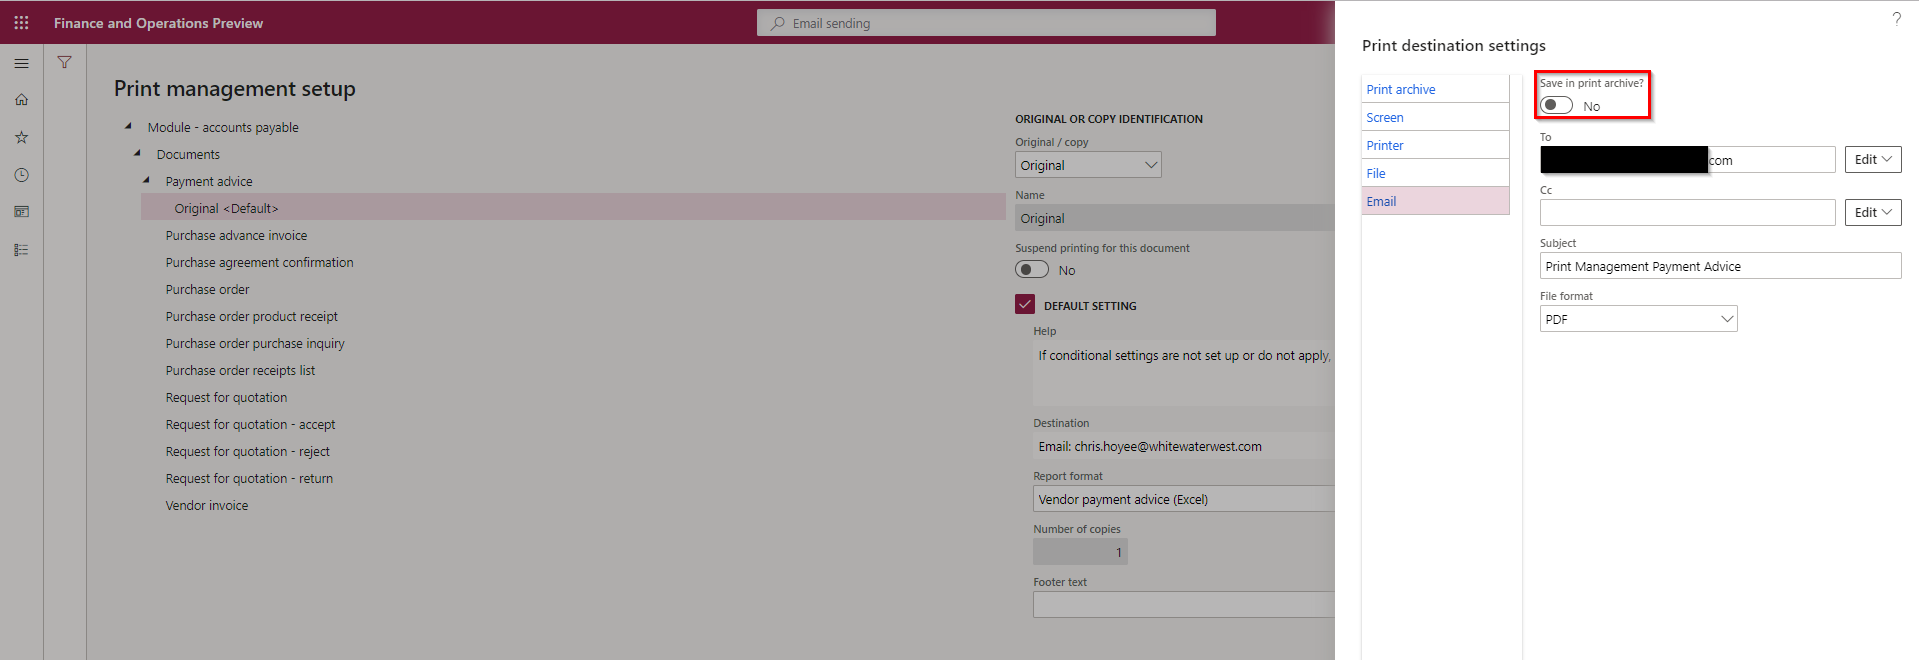
Task: Toggle Suspend printing for this document
Action: click(1032, 270)
